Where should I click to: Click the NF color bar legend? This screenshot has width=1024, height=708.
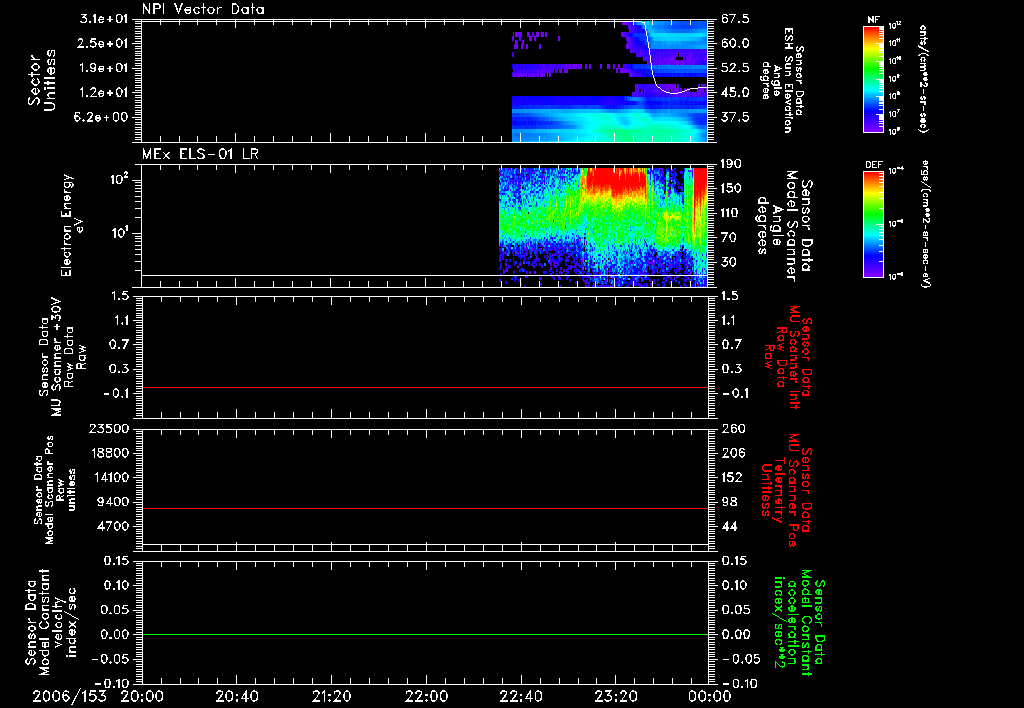(x=873, y=79)
